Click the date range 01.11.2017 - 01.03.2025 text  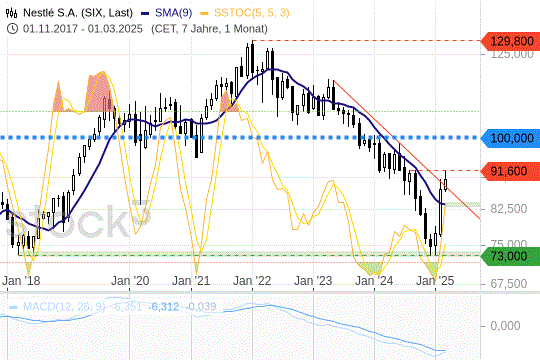83,29
